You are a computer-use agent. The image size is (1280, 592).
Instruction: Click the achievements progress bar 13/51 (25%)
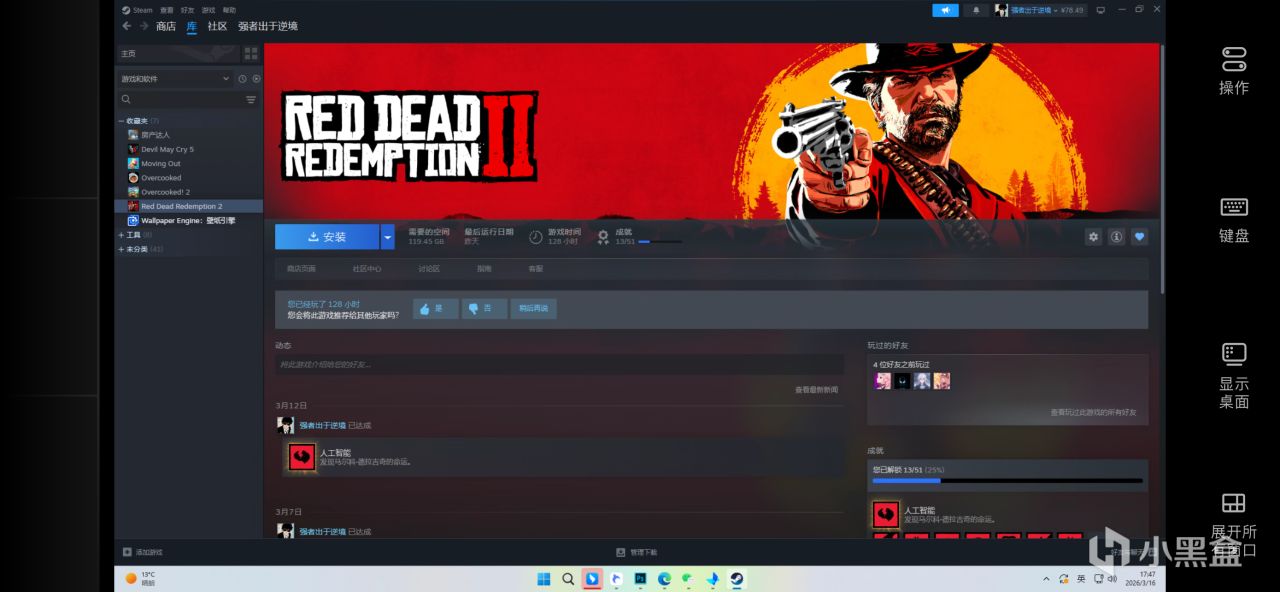(1007, 481)
